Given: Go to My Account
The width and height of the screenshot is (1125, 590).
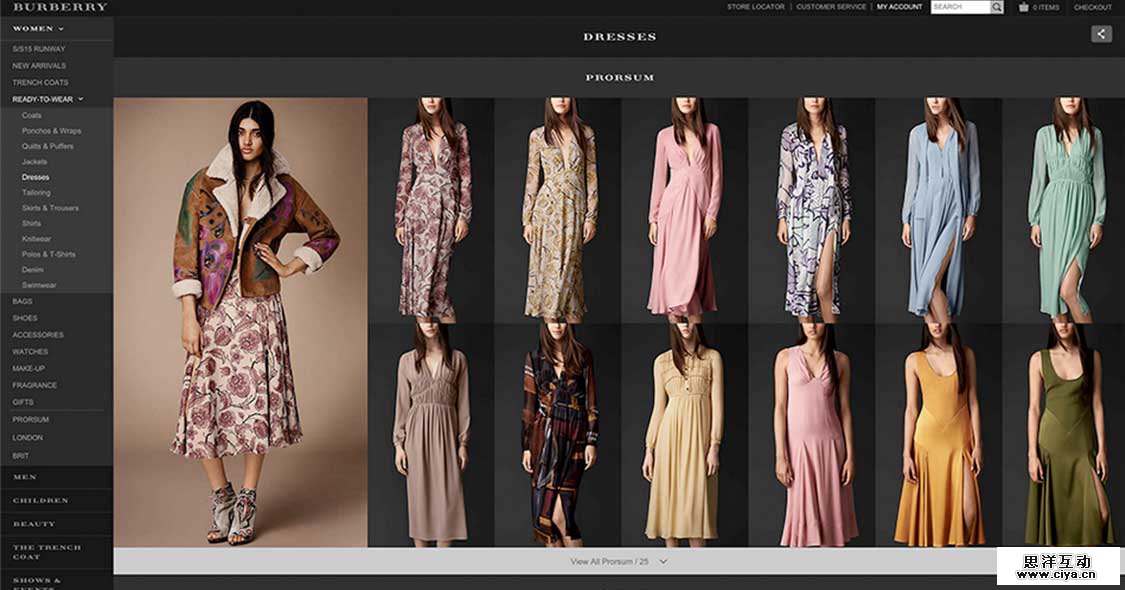Looking at the screenshot, I should pos(899,7).
